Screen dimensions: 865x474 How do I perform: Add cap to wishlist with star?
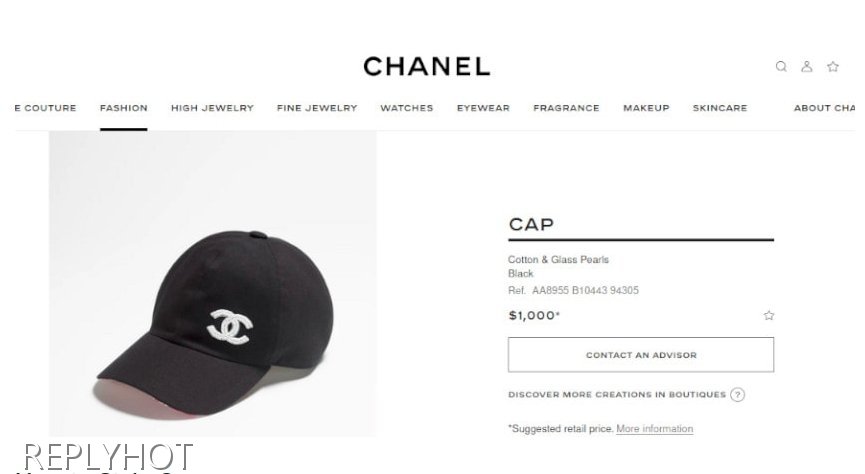(x=768, y=316)
